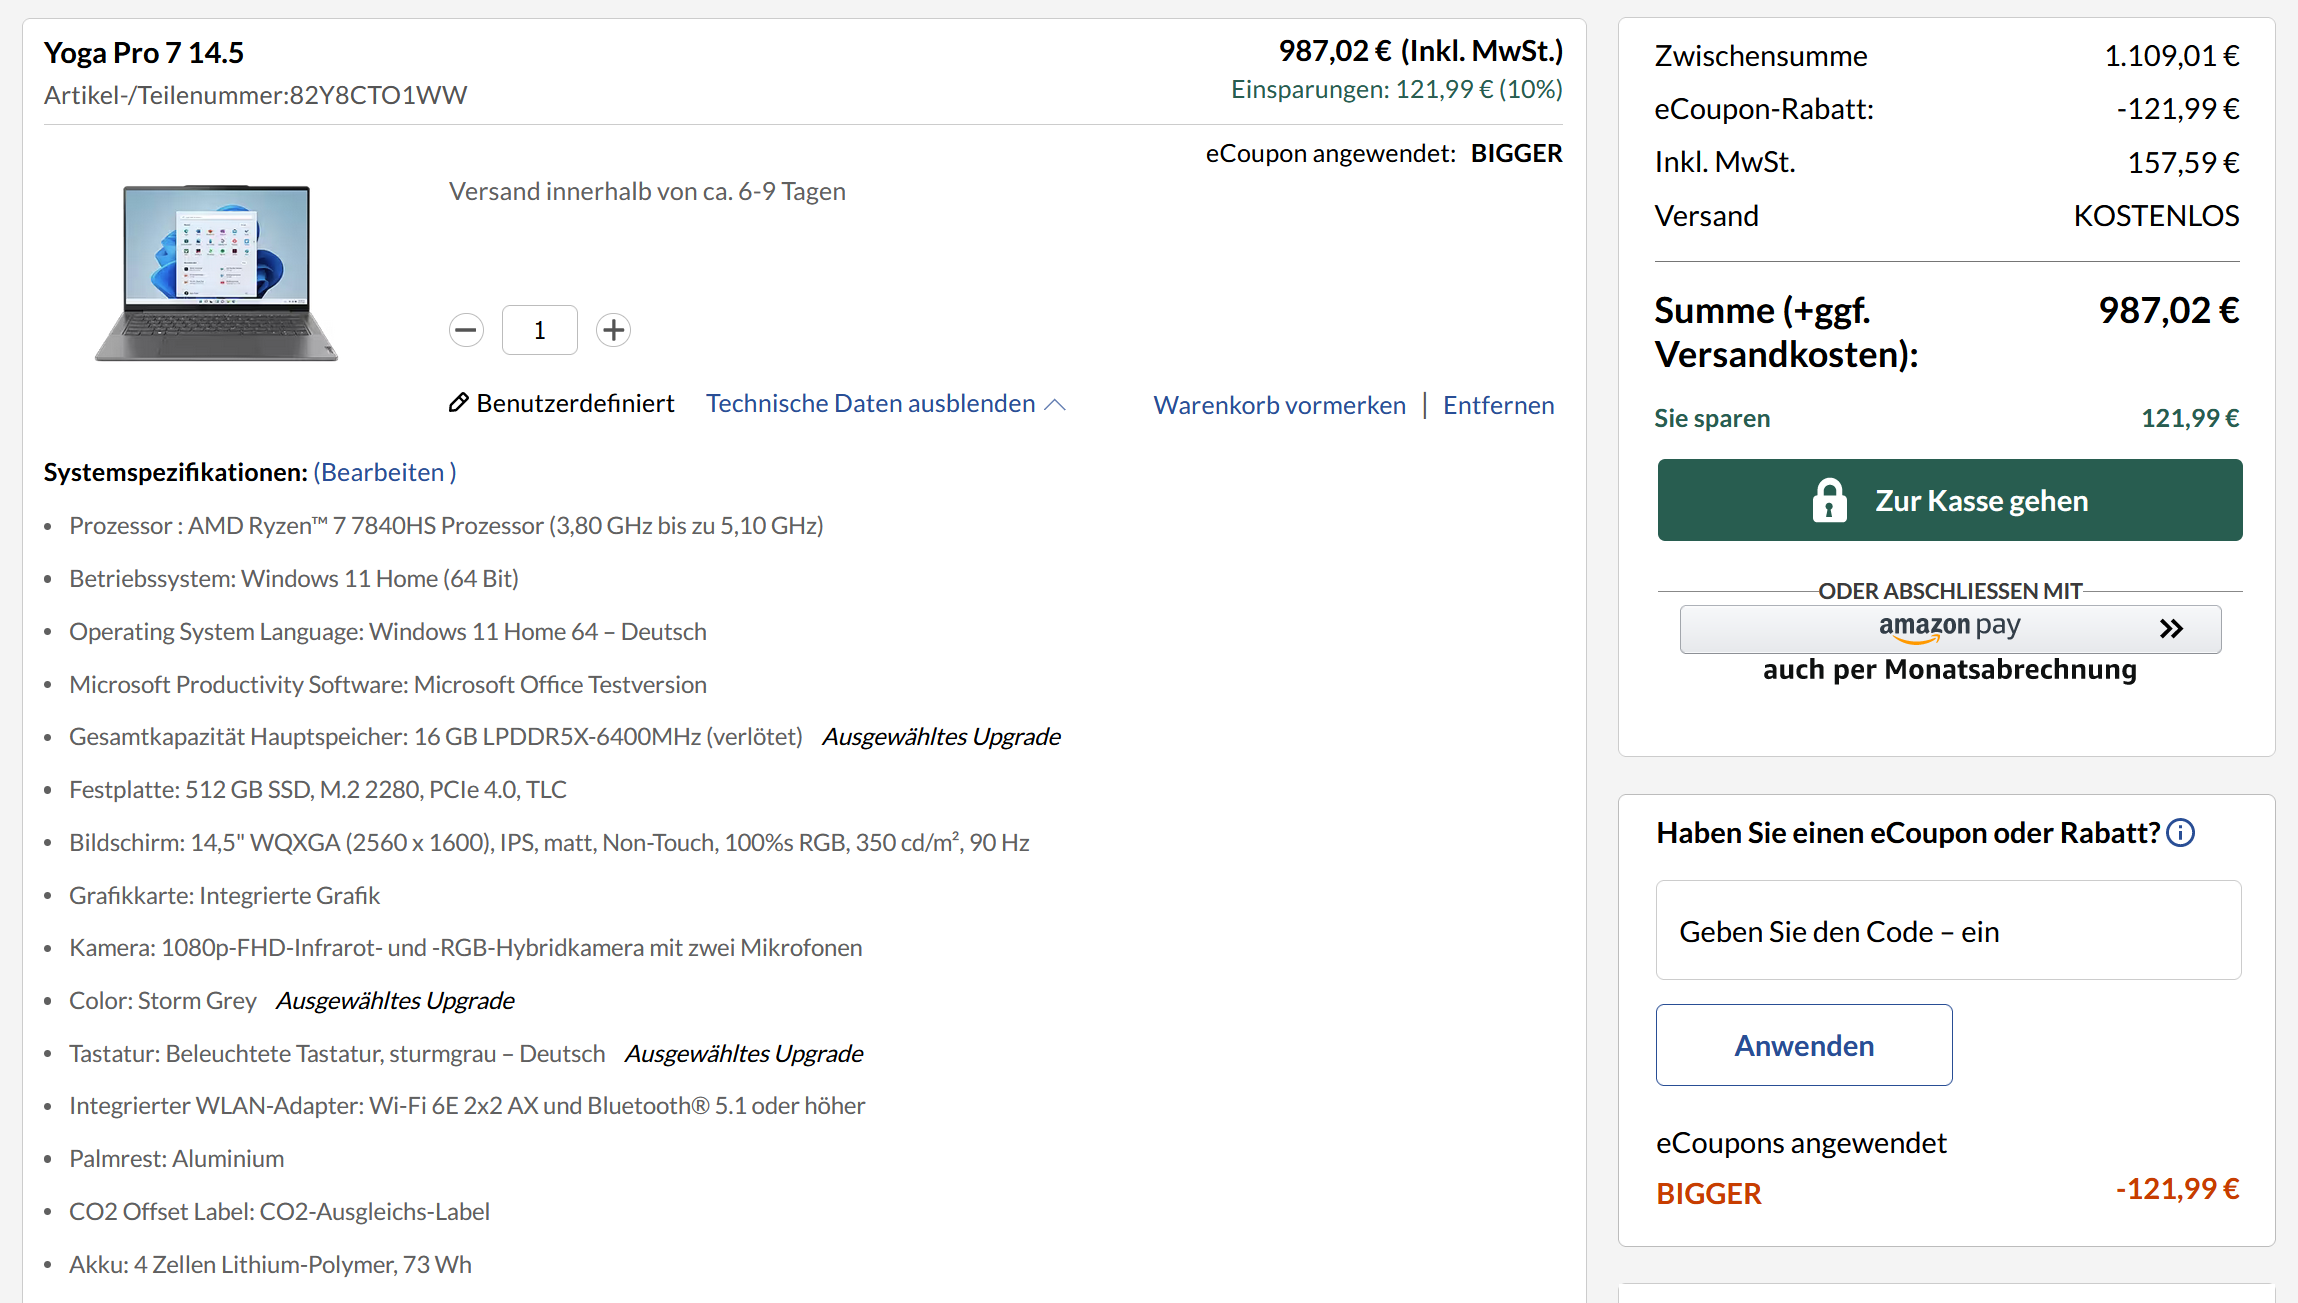
Task: Open Bearbeiten next to Systemspezifikationen
Action: [x=384, y=471]
